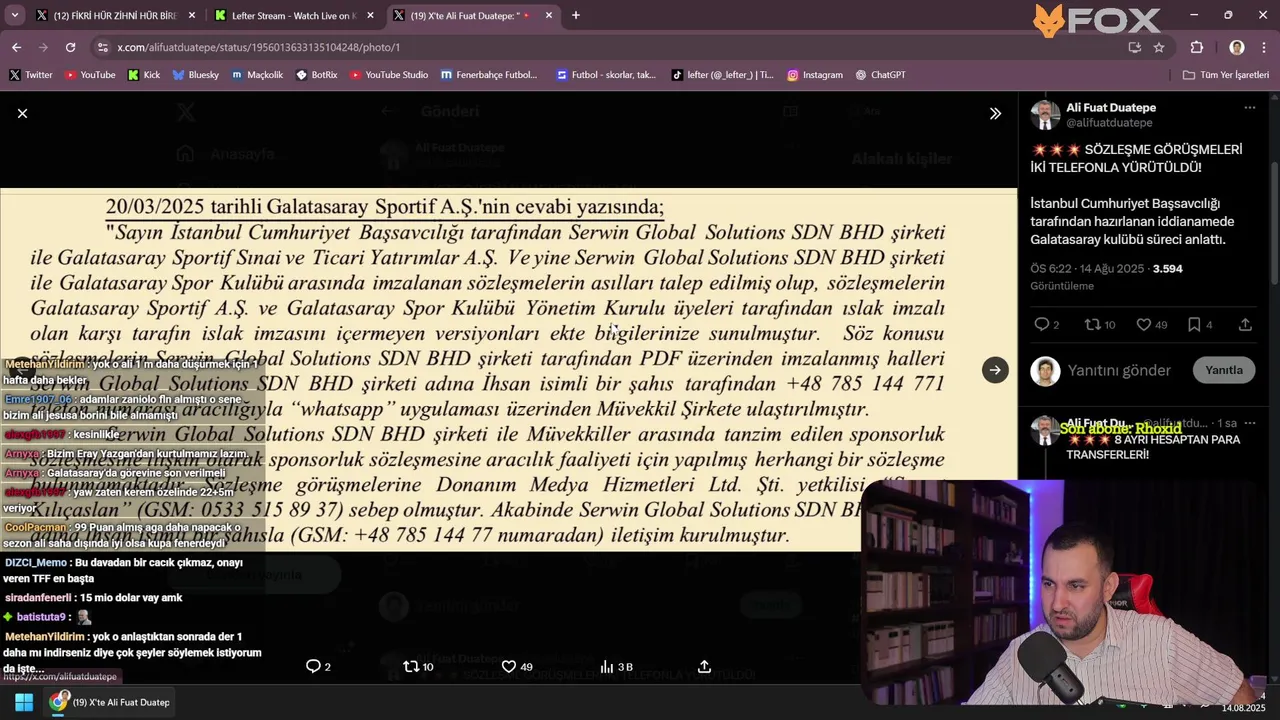The height and width of the screenshot is (720, 1280).
Task: Open the install app icon in the address bar
Action: (1134, 47)
